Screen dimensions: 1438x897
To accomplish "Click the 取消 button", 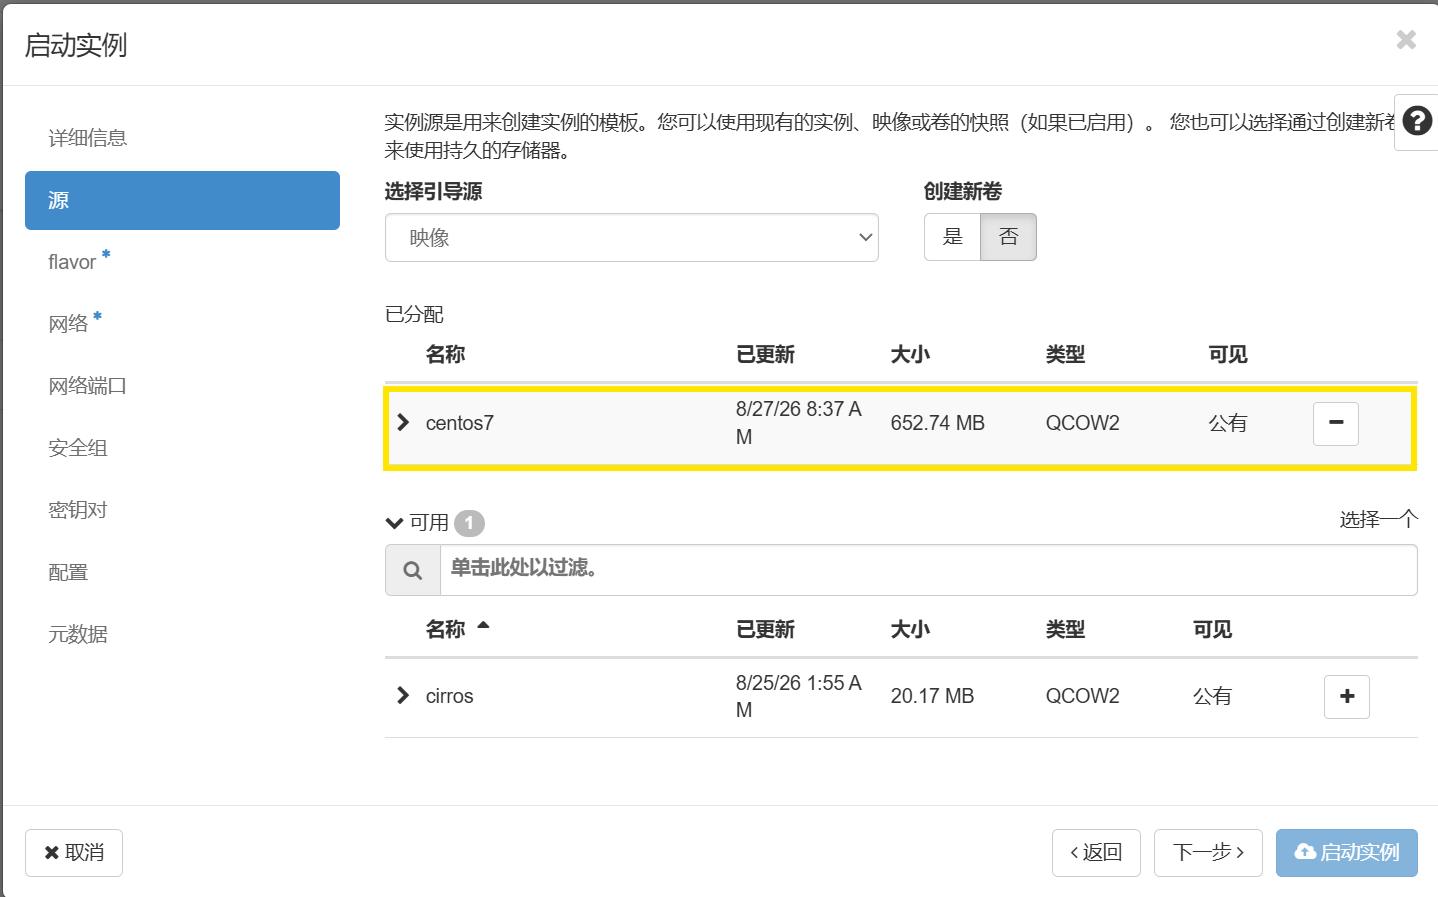I will point(74,853).
